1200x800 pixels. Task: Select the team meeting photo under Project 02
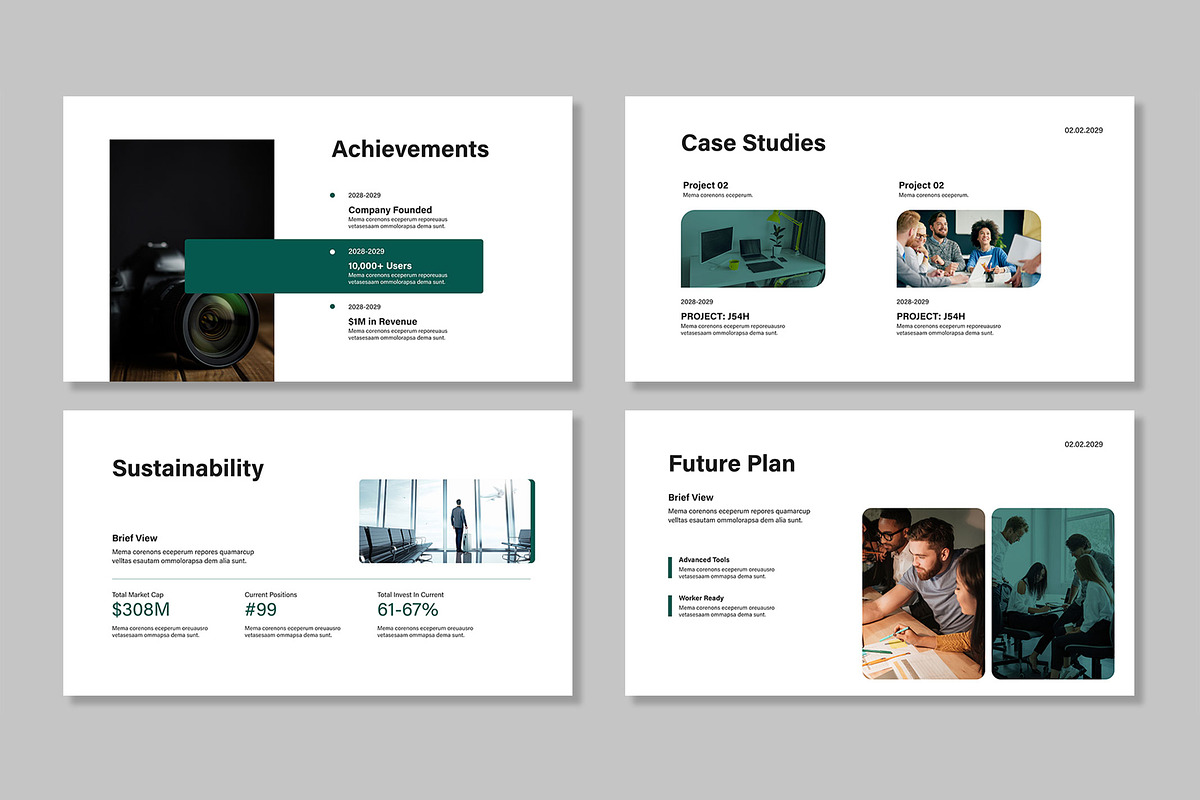click(967, 248)
